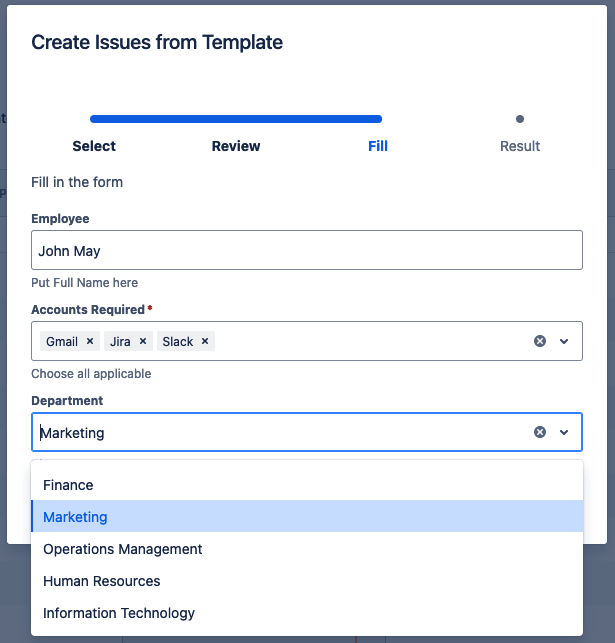
Task: Remove the Gmail tag
Action: pos(90,341)
